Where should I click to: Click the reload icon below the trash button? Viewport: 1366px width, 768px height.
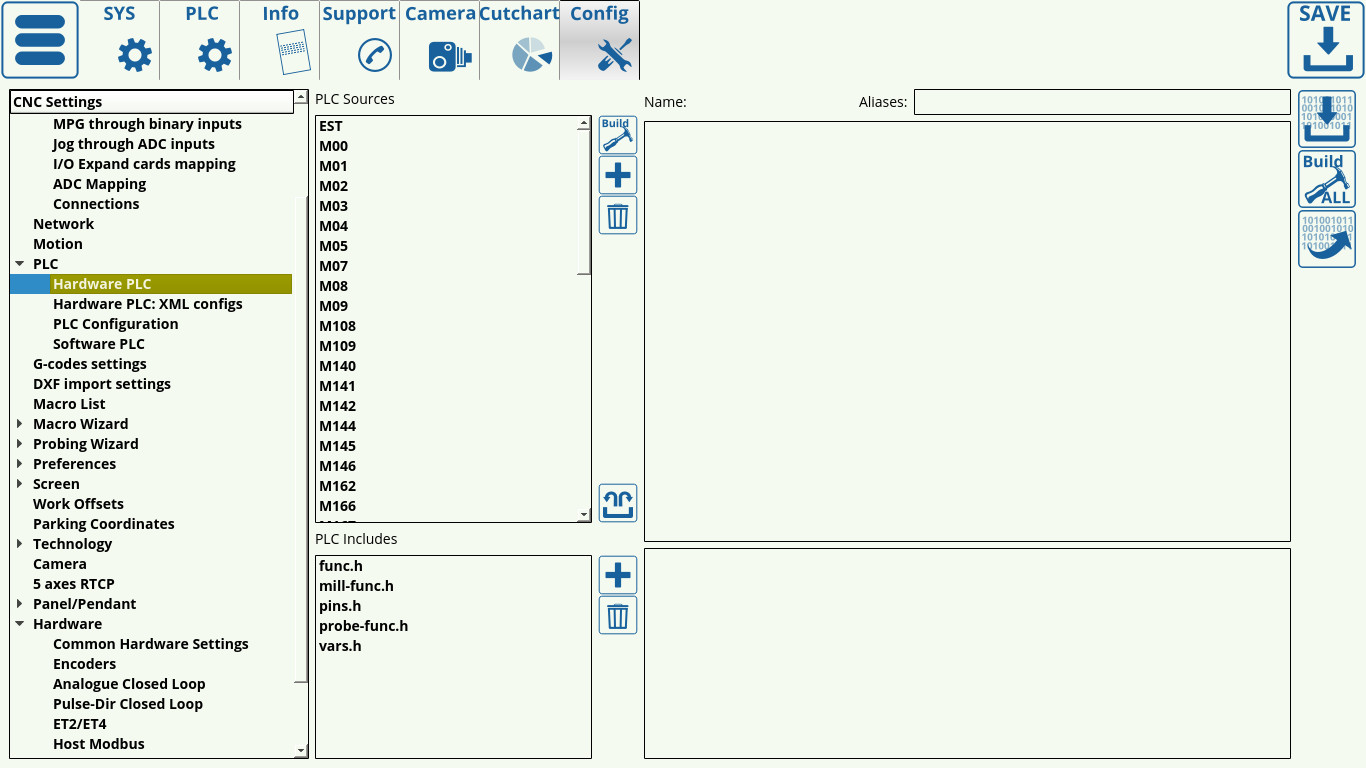[x=617, y=503]
